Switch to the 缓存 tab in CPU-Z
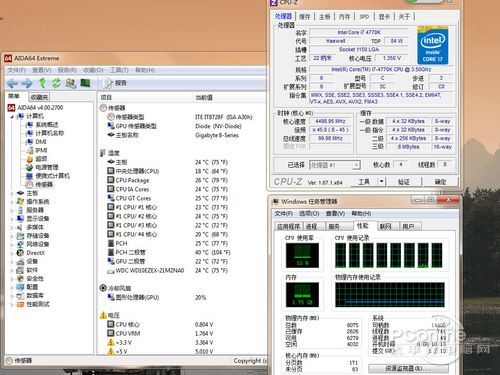This screenshot has width=500, height=375. click(x=305, y=16)
